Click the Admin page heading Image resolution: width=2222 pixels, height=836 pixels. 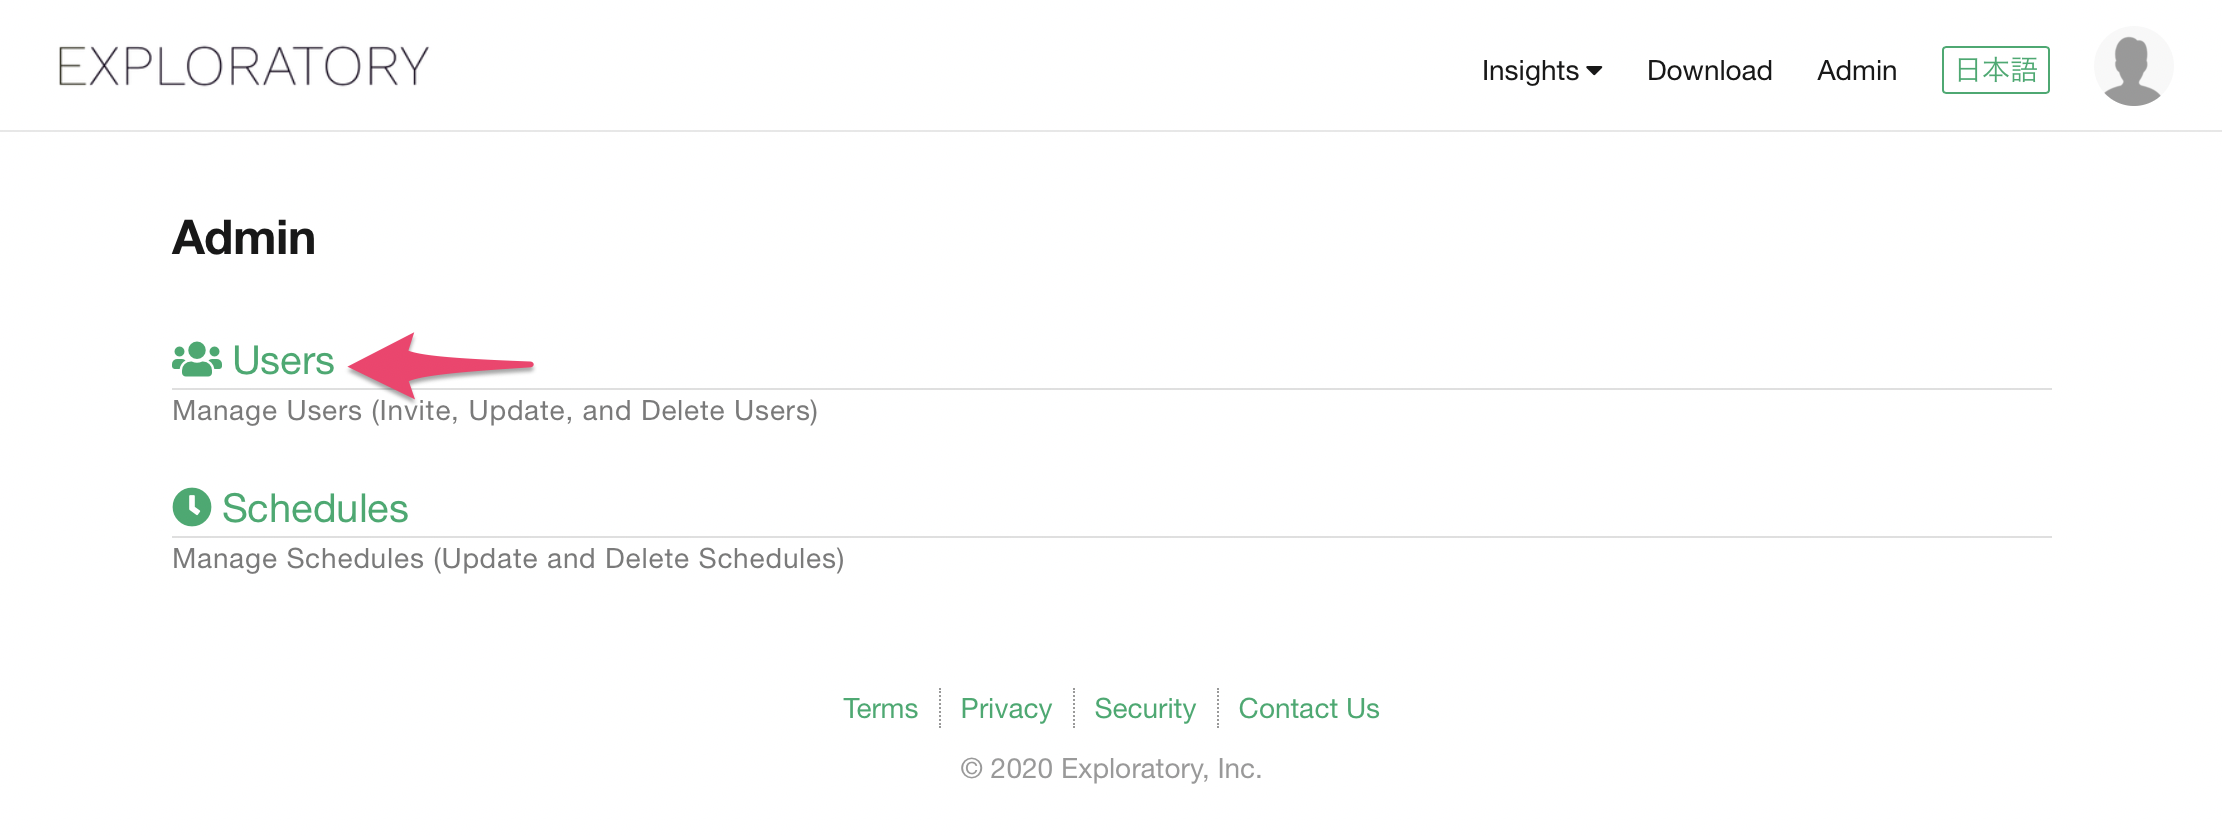click(x=244, y=238)
